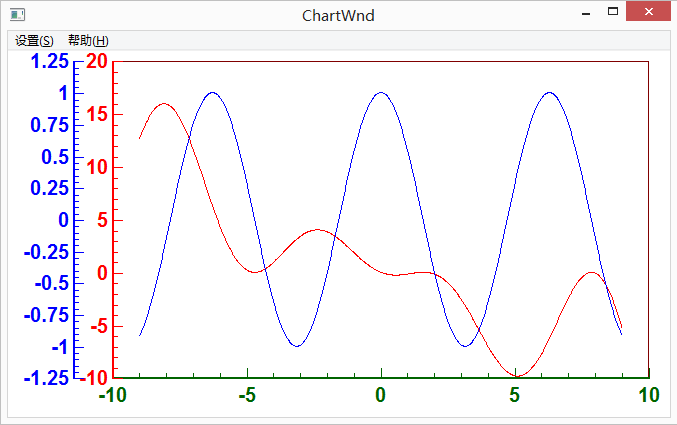Click the blue axis label 0.25
The image size is (677, 425).
(50, 188)
